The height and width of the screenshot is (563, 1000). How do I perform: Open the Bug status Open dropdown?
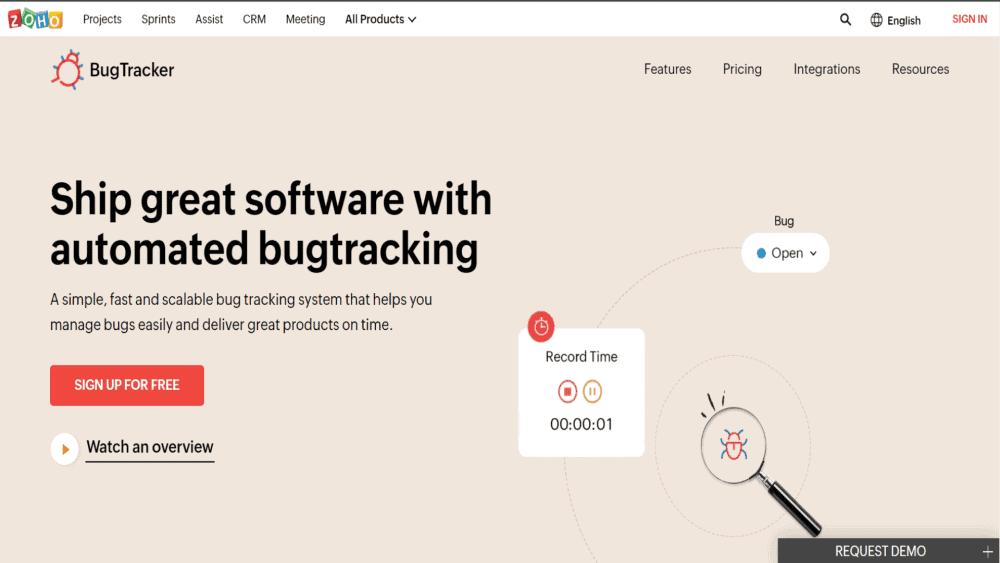tap(786, 253)
